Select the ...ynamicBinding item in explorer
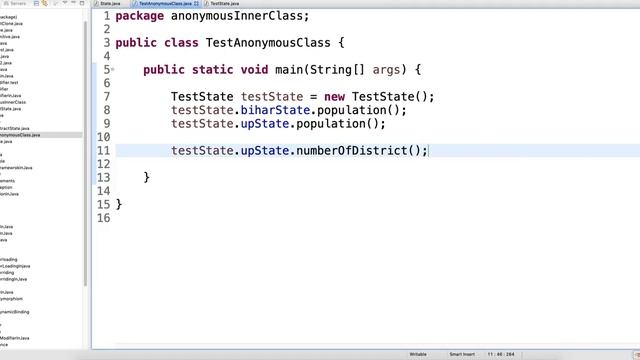This screenshot has width=640, height=360. coord(15,312)
